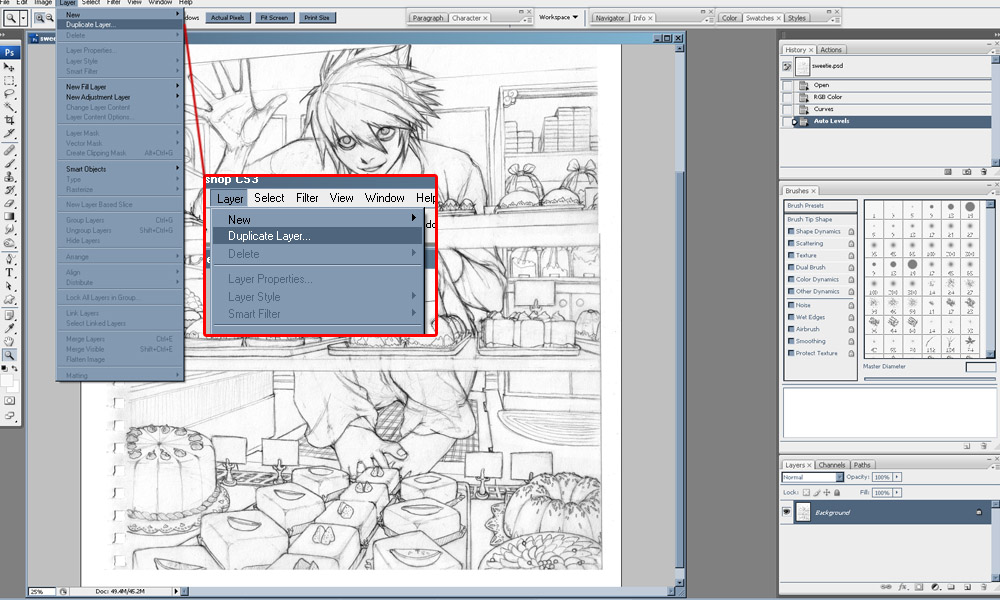Select the Slice tool
The height and width of the screenshot is (600, 1000).
9,133
